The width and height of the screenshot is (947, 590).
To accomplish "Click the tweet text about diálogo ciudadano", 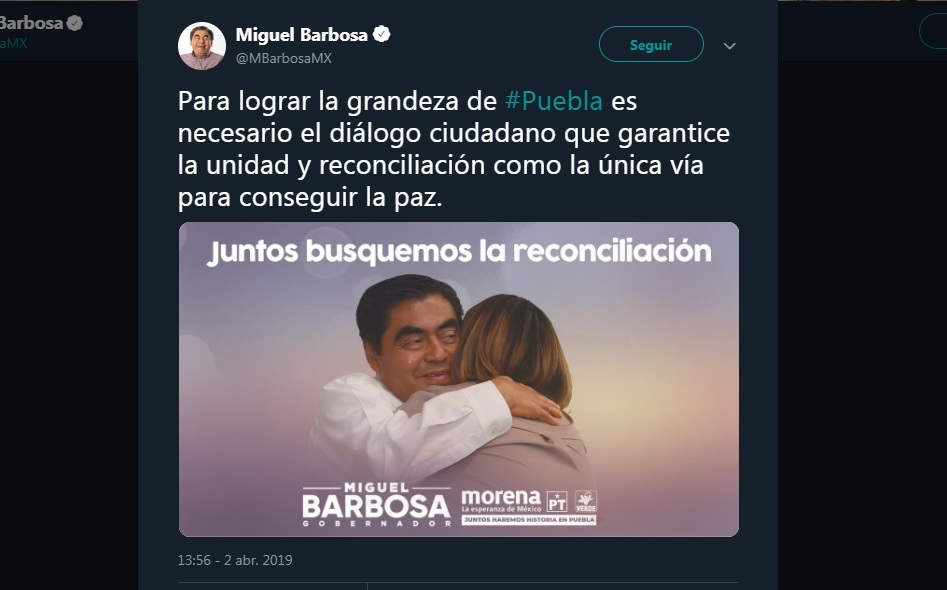I will pyautogui.click(x=454, y=149).
